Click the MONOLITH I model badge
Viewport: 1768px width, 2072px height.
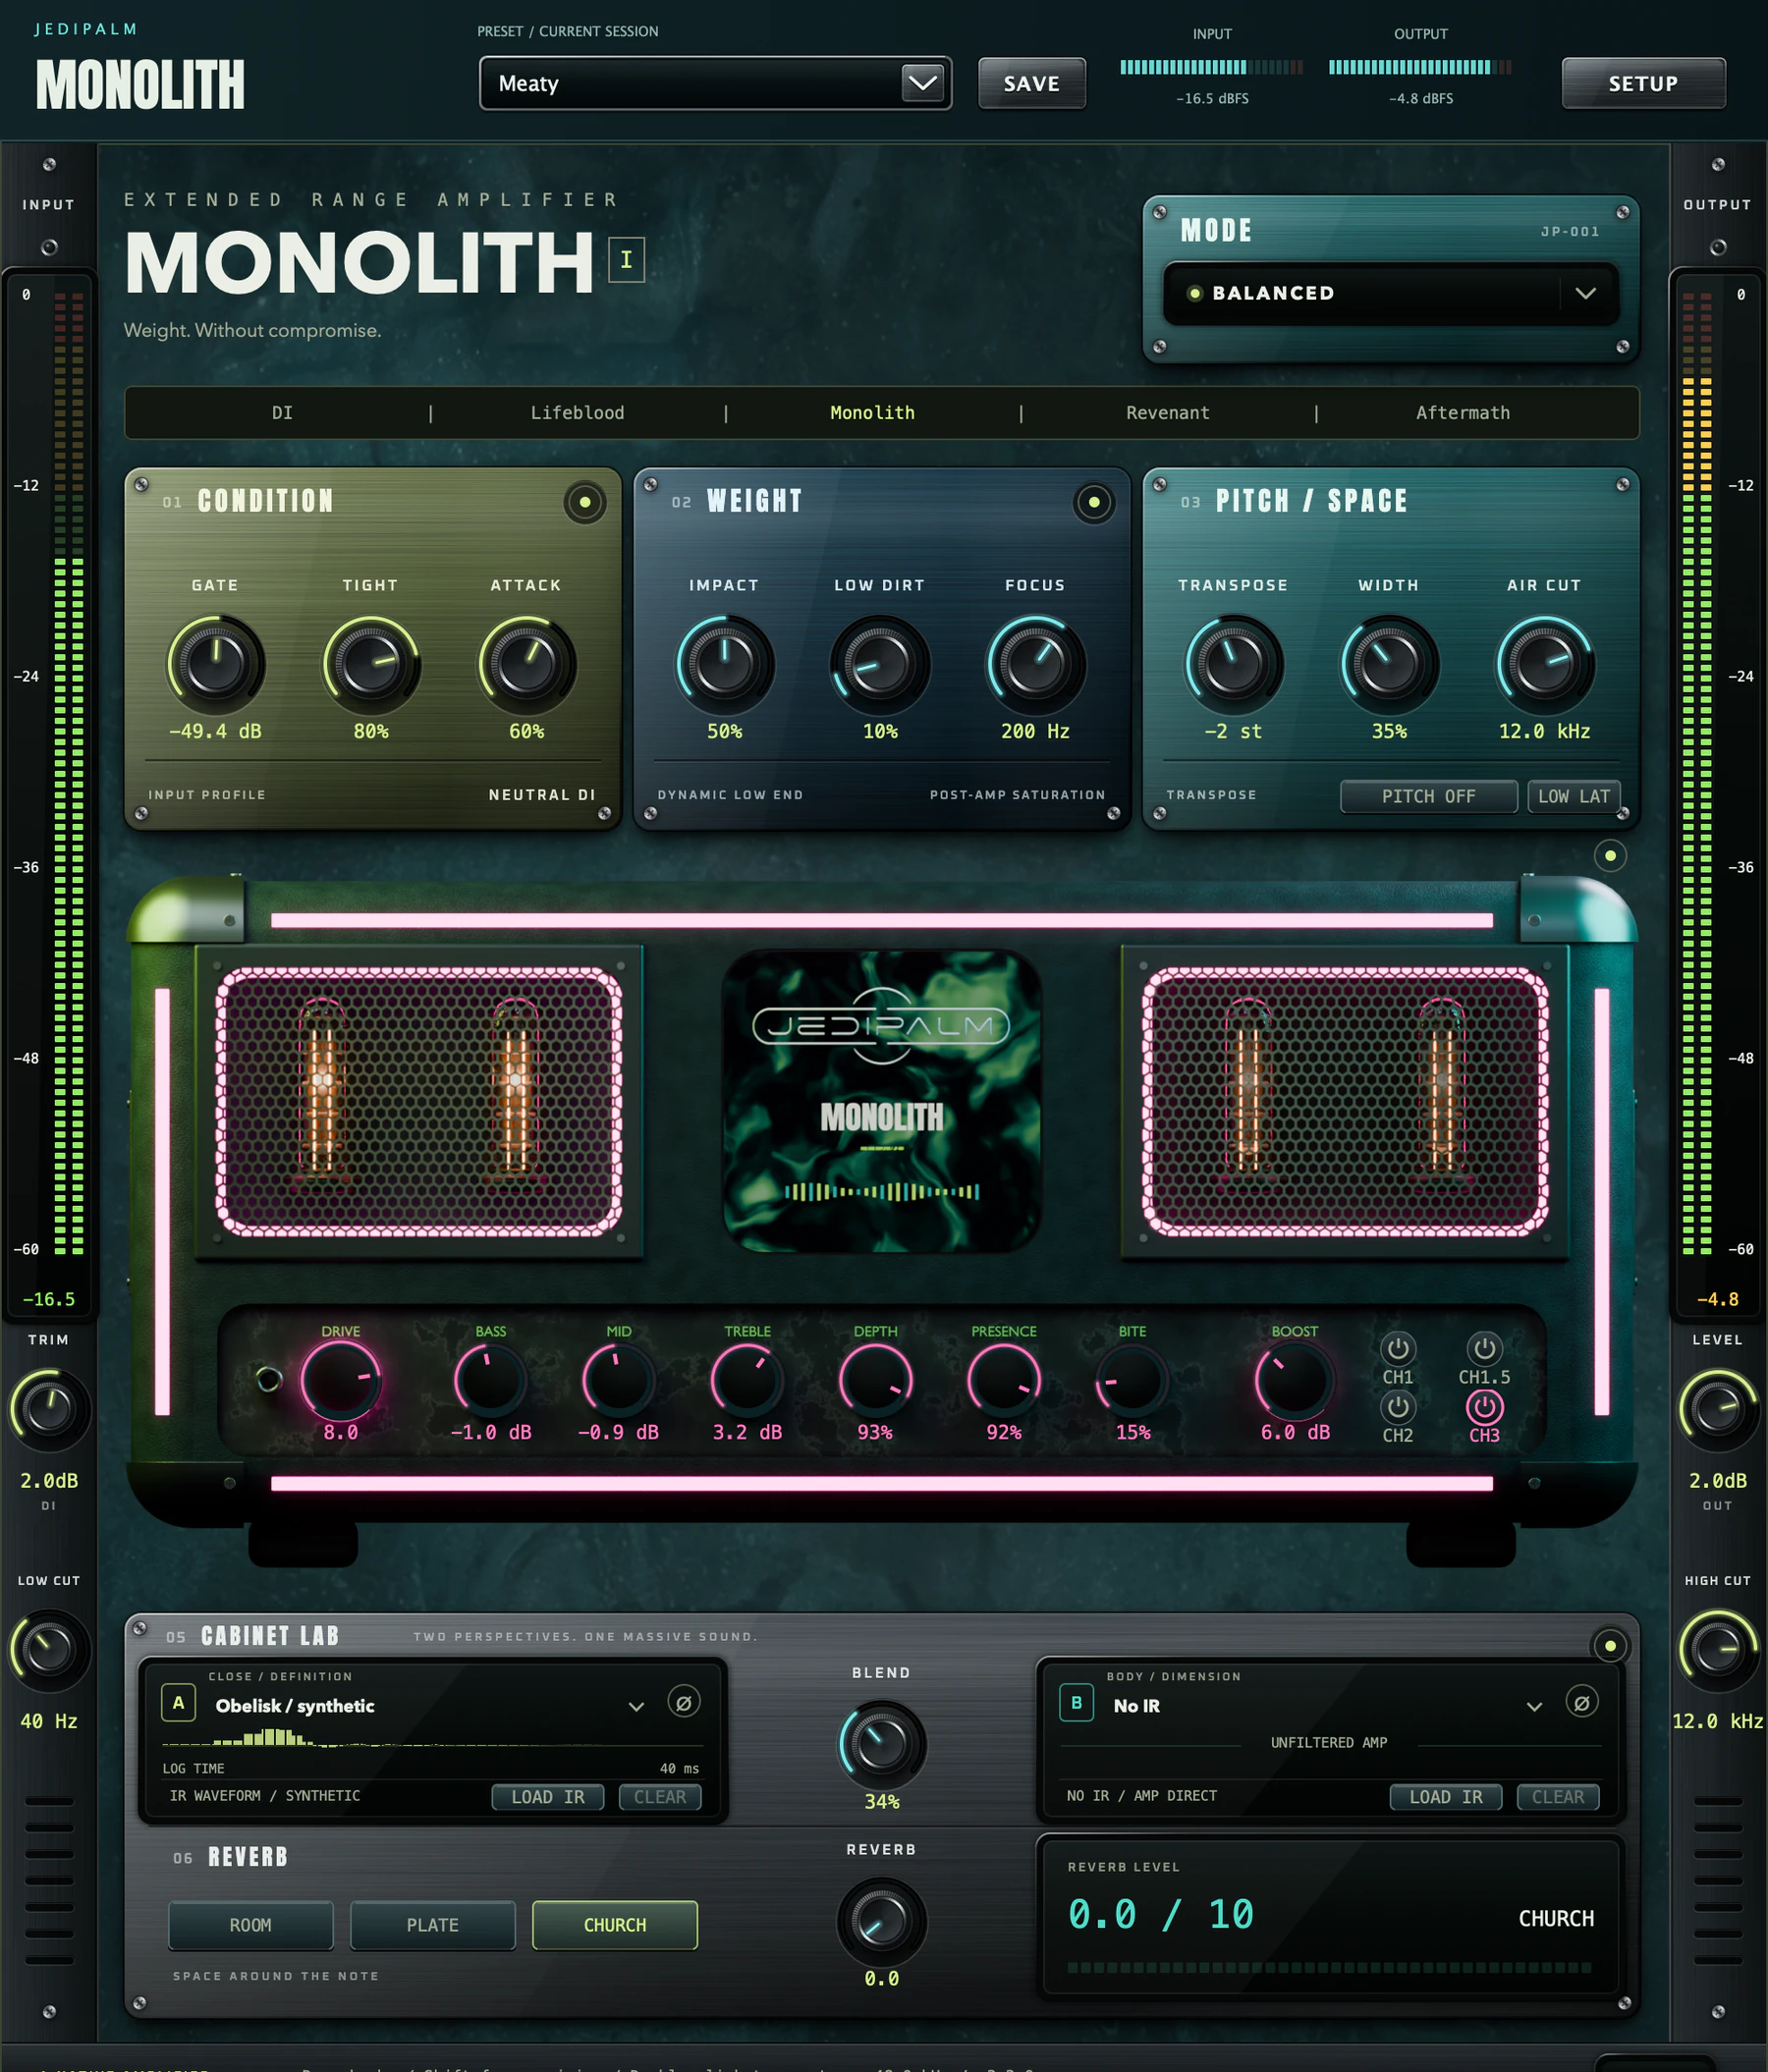(x=626, y=260)
